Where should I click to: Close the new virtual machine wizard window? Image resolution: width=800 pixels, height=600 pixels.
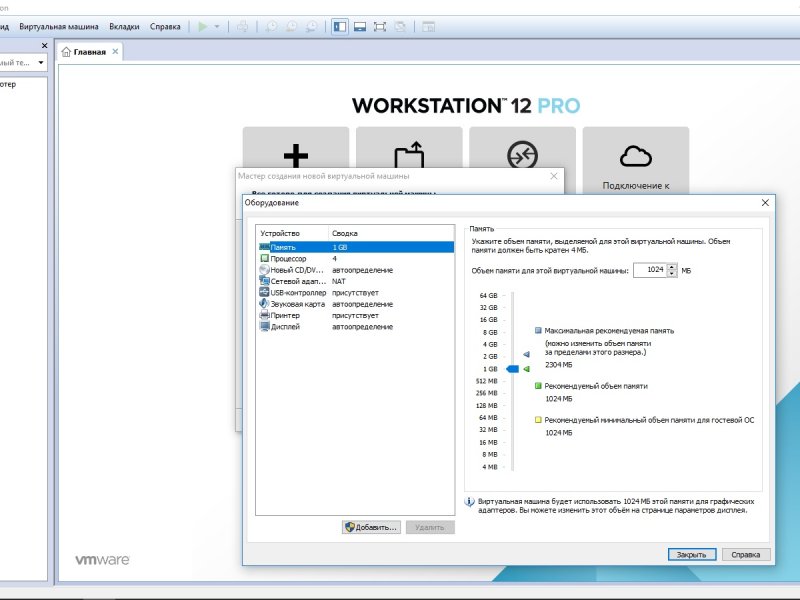click(554, 176)
